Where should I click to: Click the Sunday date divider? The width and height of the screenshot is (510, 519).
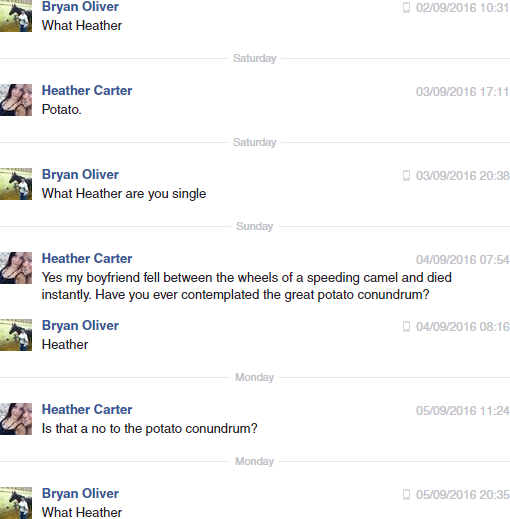pos(255,226)
